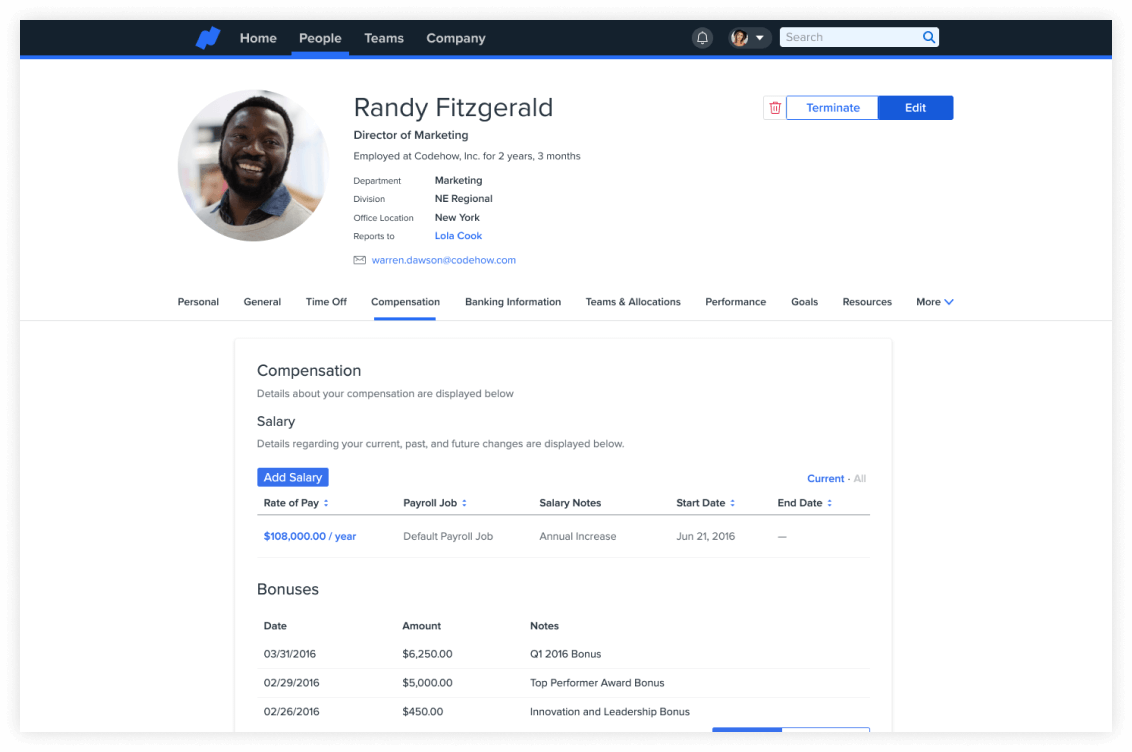The image size is (1132, 752).
Task: Sort by Start Date arrows
Action: (x=732, y=503)
